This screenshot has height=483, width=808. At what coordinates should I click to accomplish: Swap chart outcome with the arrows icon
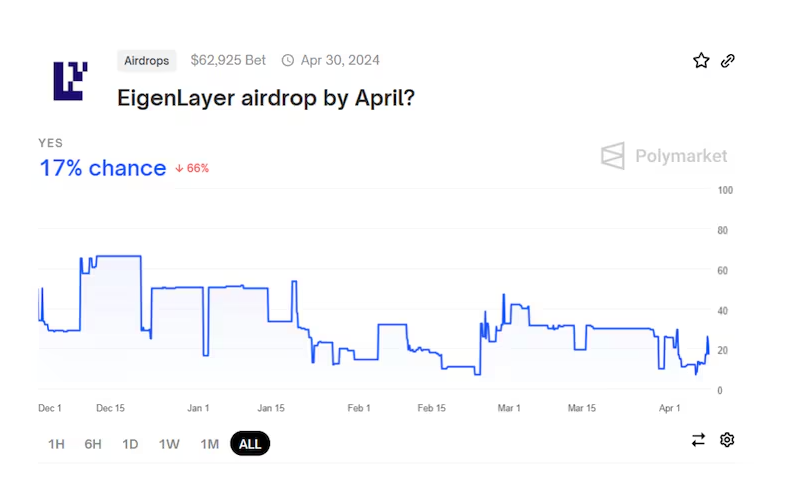(x=698, y=440)
